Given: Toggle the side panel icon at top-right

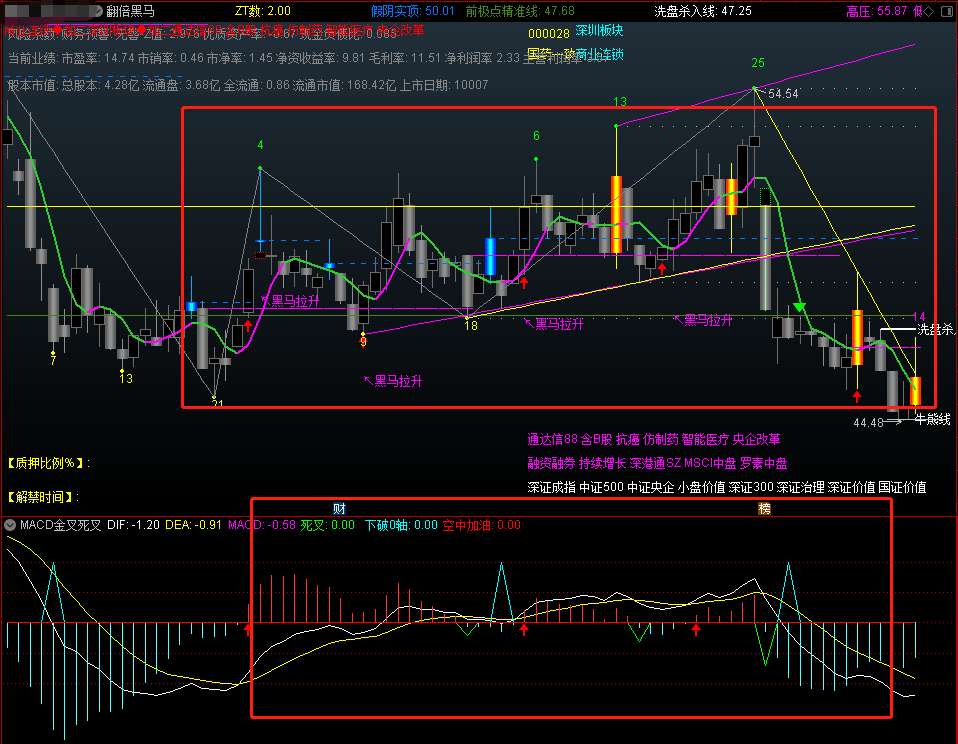Looking at the screenshot, I should coord(947,11).
